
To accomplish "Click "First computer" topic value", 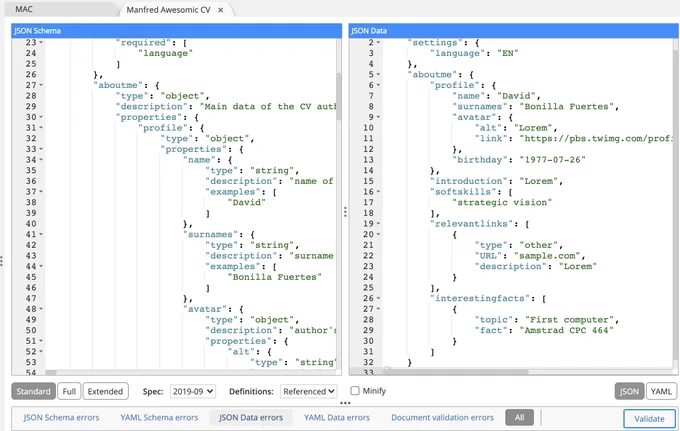I will coord(569,320).
